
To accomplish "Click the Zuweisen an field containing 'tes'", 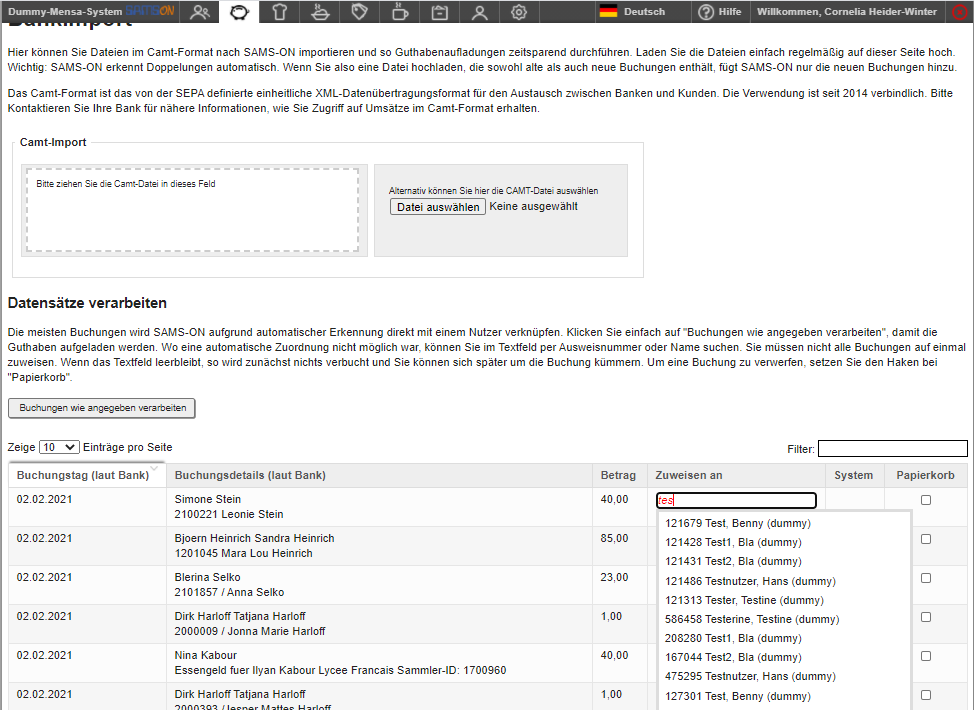I will 736,500.
